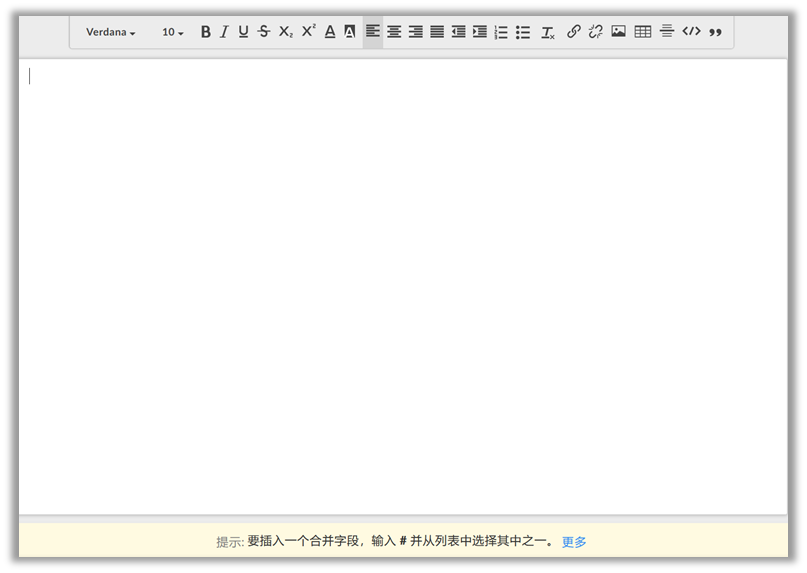Insert a table
Image resolution: width=807 pixels, height=573 pixels.
click(x=643, y=32)
